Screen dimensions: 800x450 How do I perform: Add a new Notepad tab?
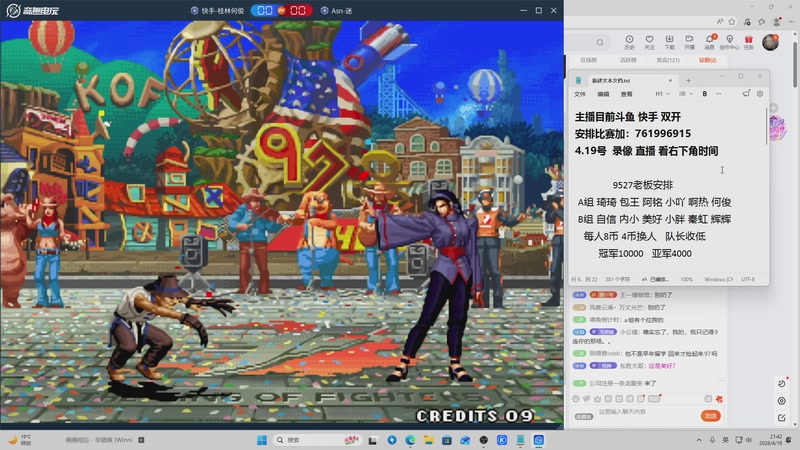pyautogui.click(x=688, y=81)
